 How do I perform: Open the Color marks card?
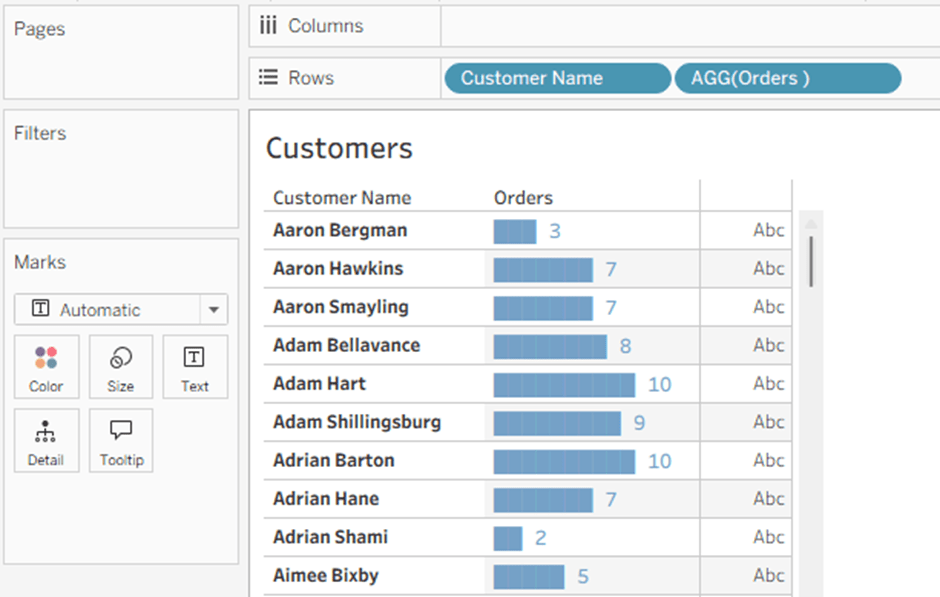(46, 367)
